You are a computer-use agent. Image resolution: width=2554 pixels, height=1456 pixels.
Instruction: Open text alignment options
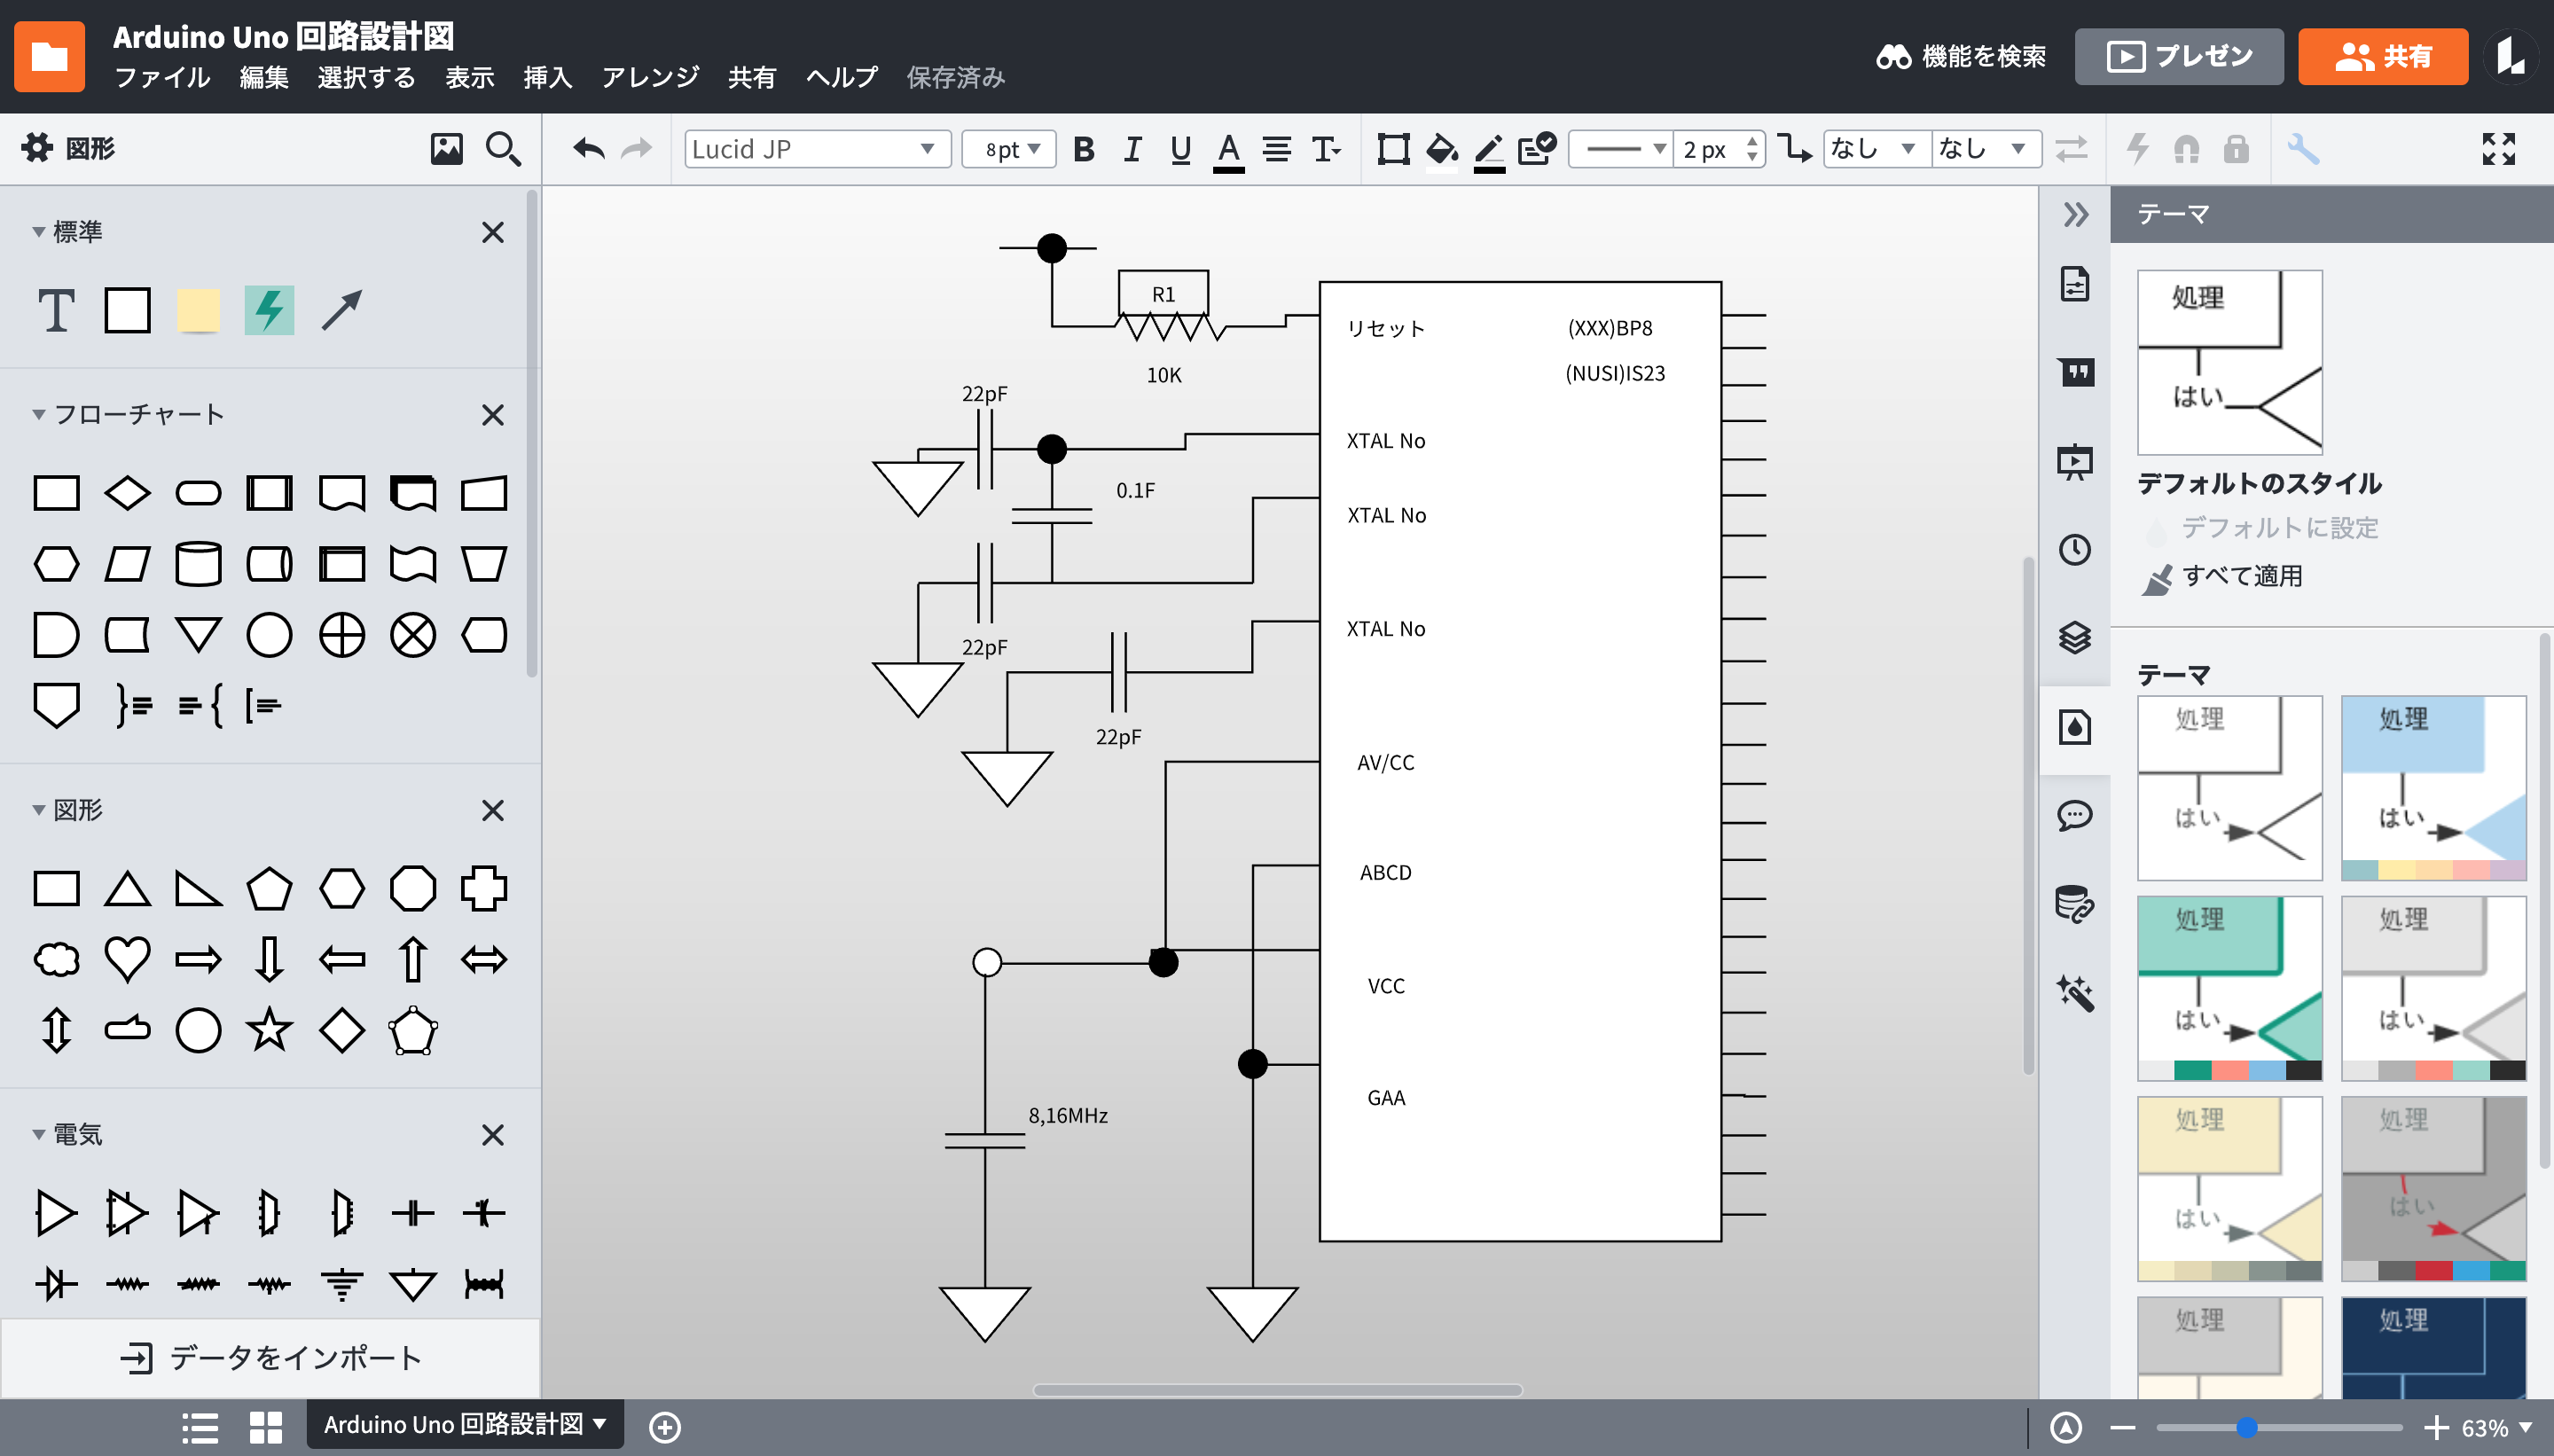click(x=1276, y=149)
